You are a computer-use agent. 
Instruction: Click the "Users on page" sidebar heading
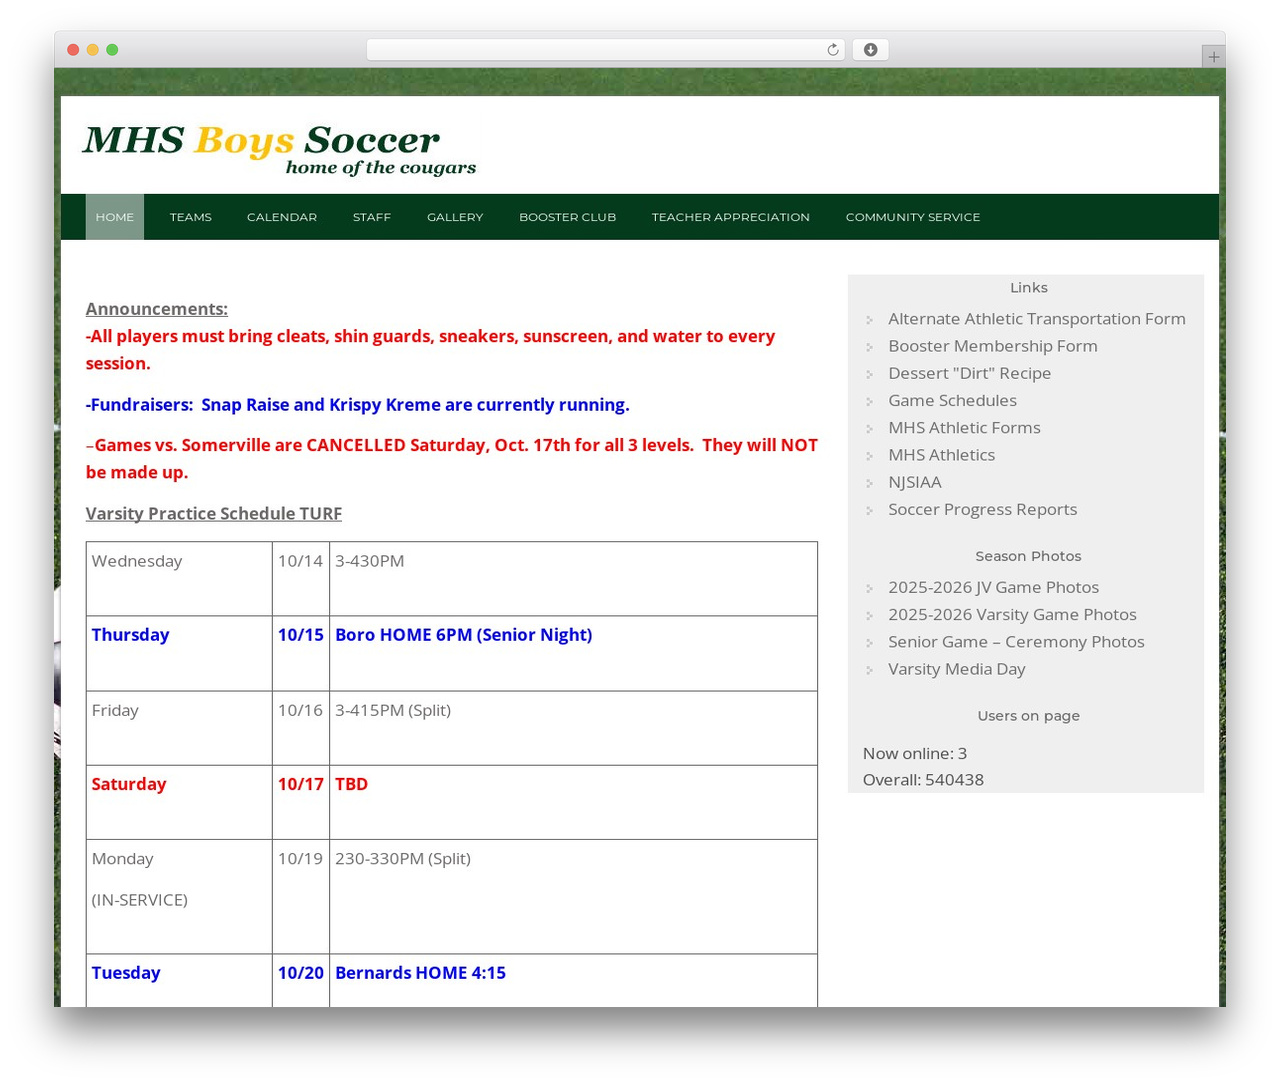coord(1028,716)
